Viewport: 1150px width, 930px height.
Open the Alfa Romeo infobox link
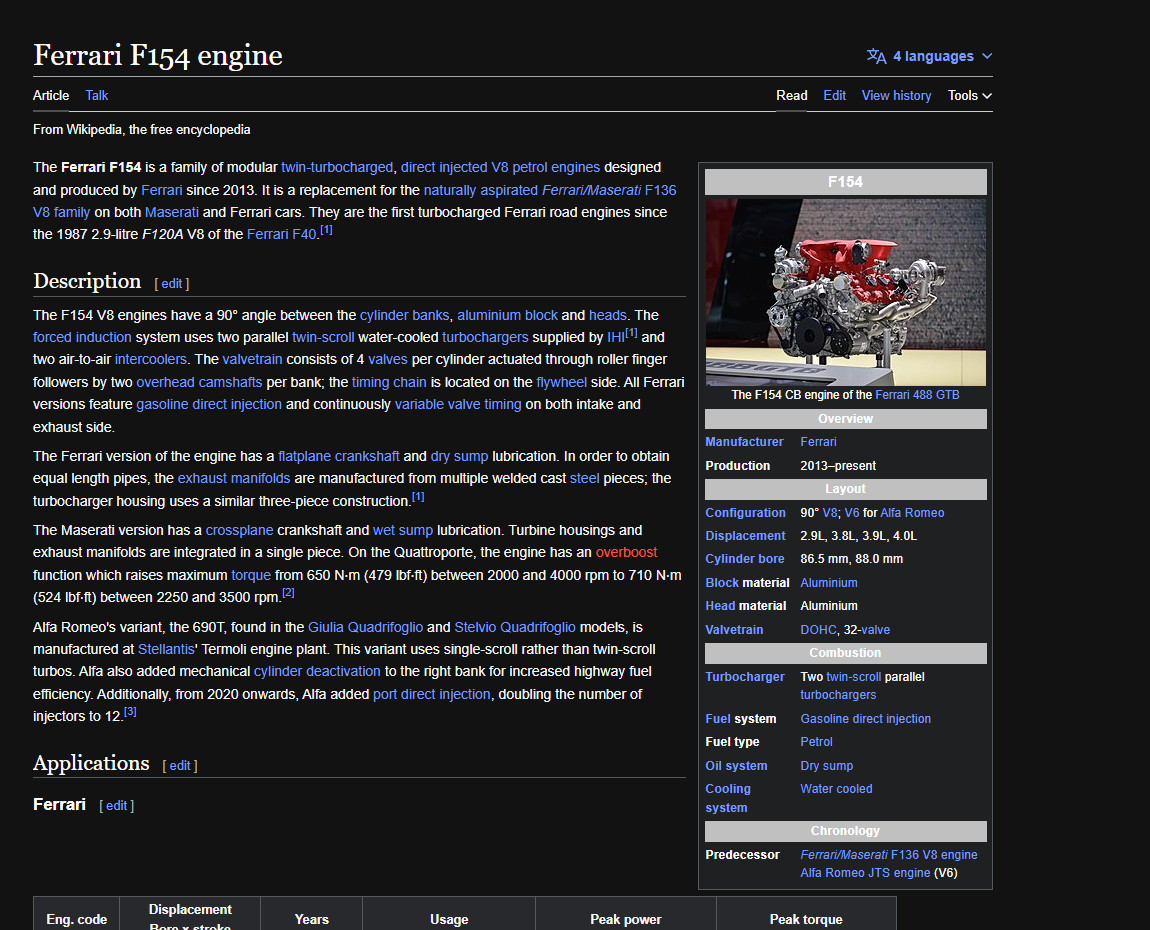point(912,513)
